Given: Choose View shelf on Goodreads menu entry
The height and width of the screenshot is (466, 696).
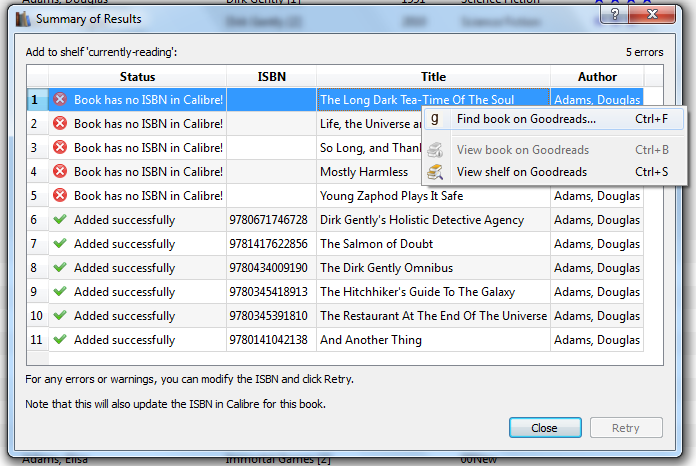Looking at the screenshot, I should (x=554, y=172).
